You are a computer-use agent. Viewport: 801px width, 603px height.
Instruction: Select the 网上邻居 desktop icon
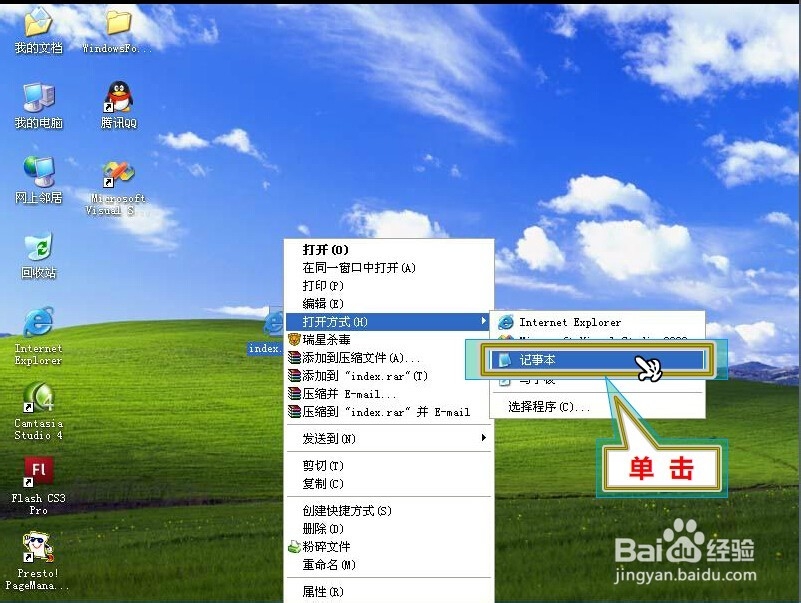[x=38, y=180]
